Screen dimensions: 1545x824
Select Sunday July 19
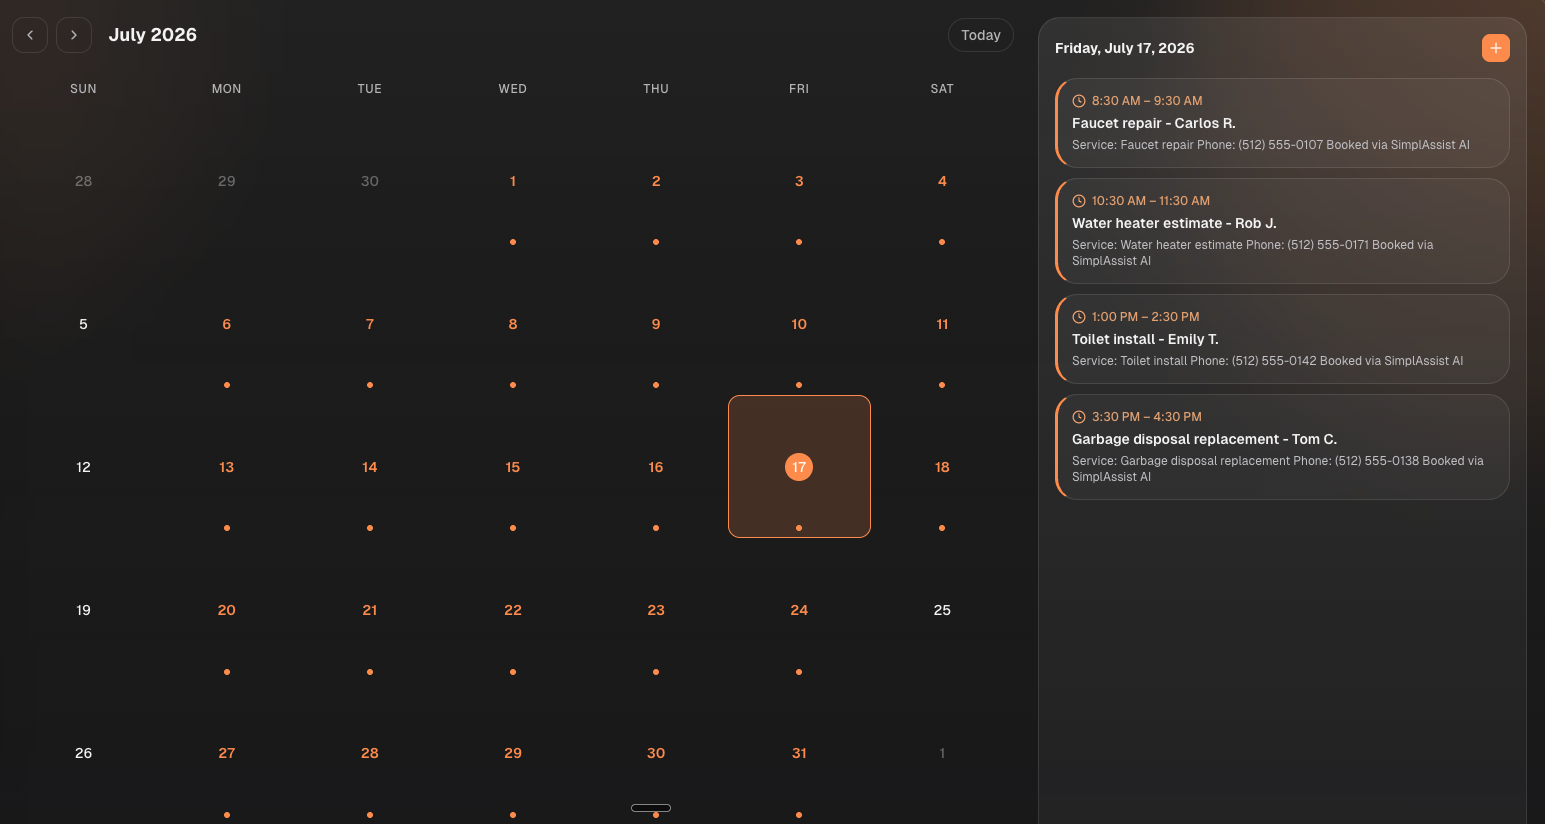tap(83, 610)
